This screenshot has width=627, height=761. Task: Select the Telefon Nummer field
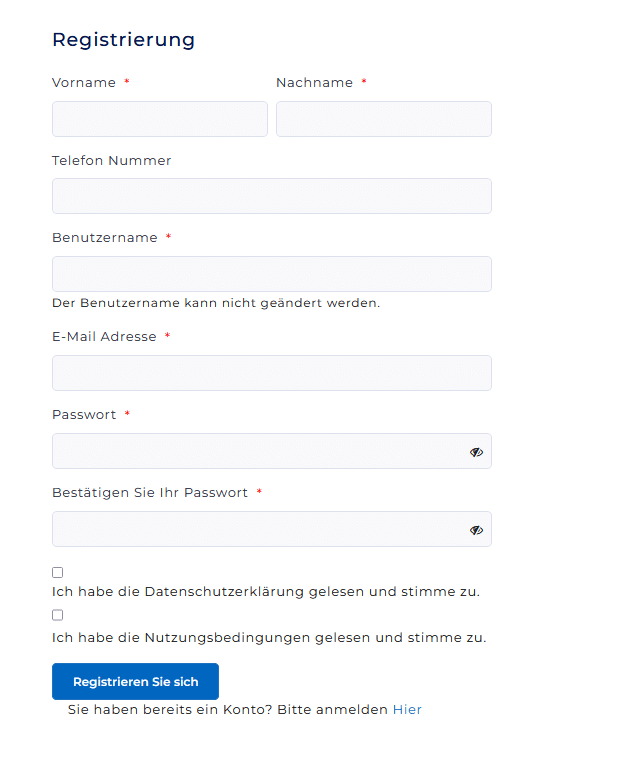pos(272,196)
